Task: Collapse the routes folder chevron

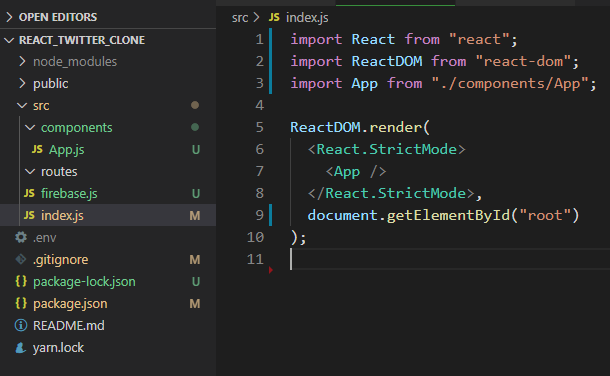Action: 30,171
